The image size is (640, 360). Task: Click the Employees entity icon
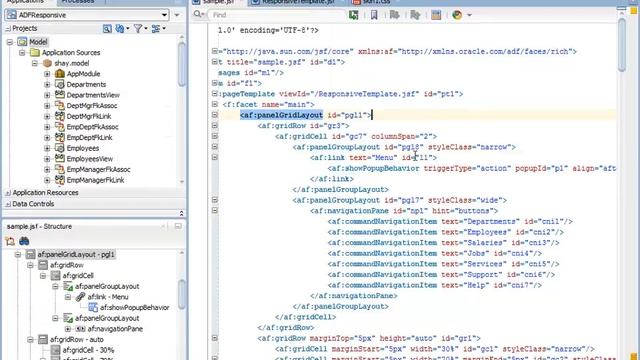click(x=60, y=148)
